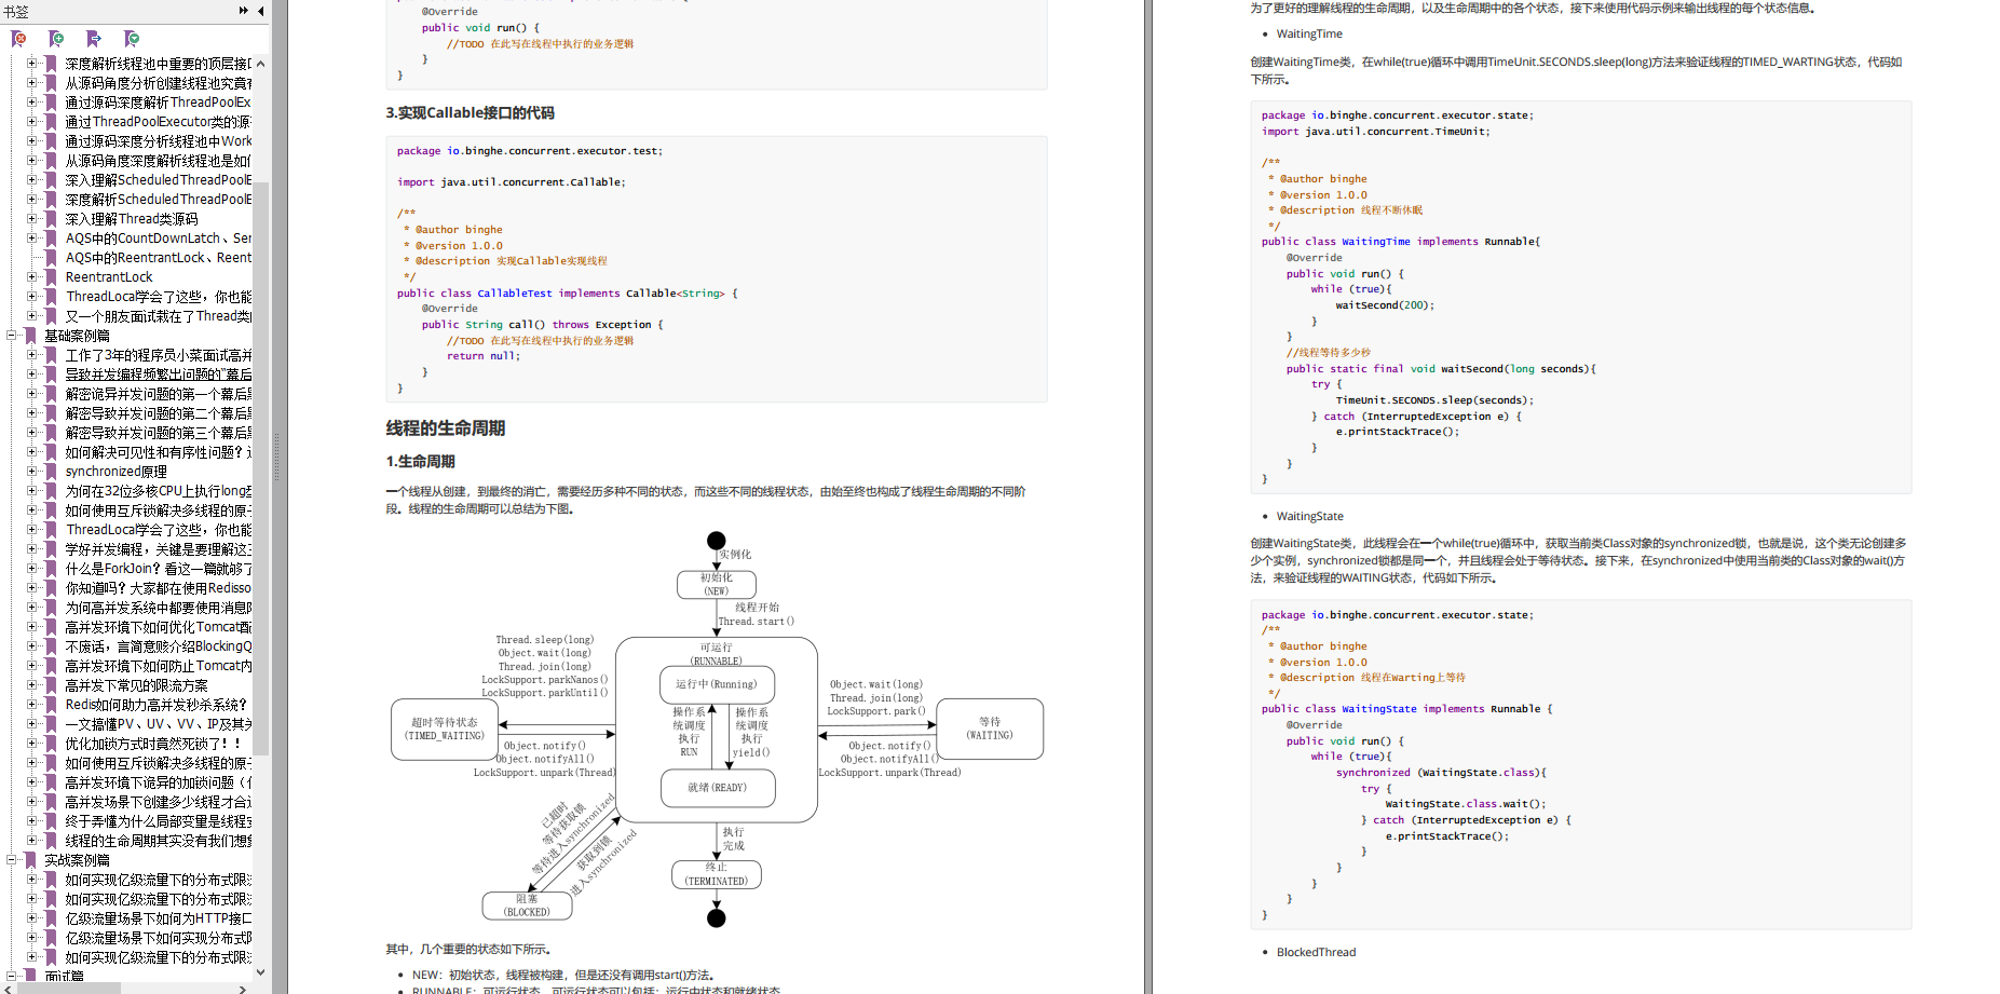Click the bookmark icon beside 面试篇
The image size is (2000, 994).
[x=30, y=976]
